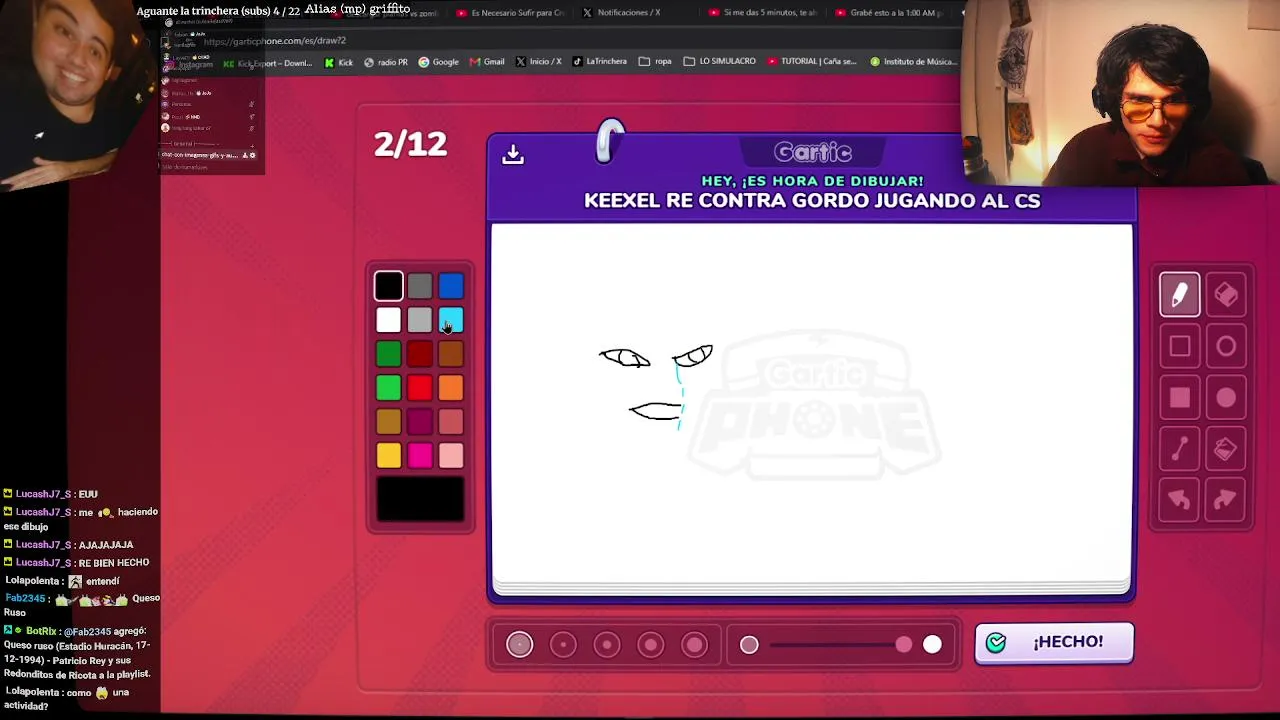Viewport: 1280px width, 720px height.
Task: Pick the yellow color swatch
Action: pos(389,456)
